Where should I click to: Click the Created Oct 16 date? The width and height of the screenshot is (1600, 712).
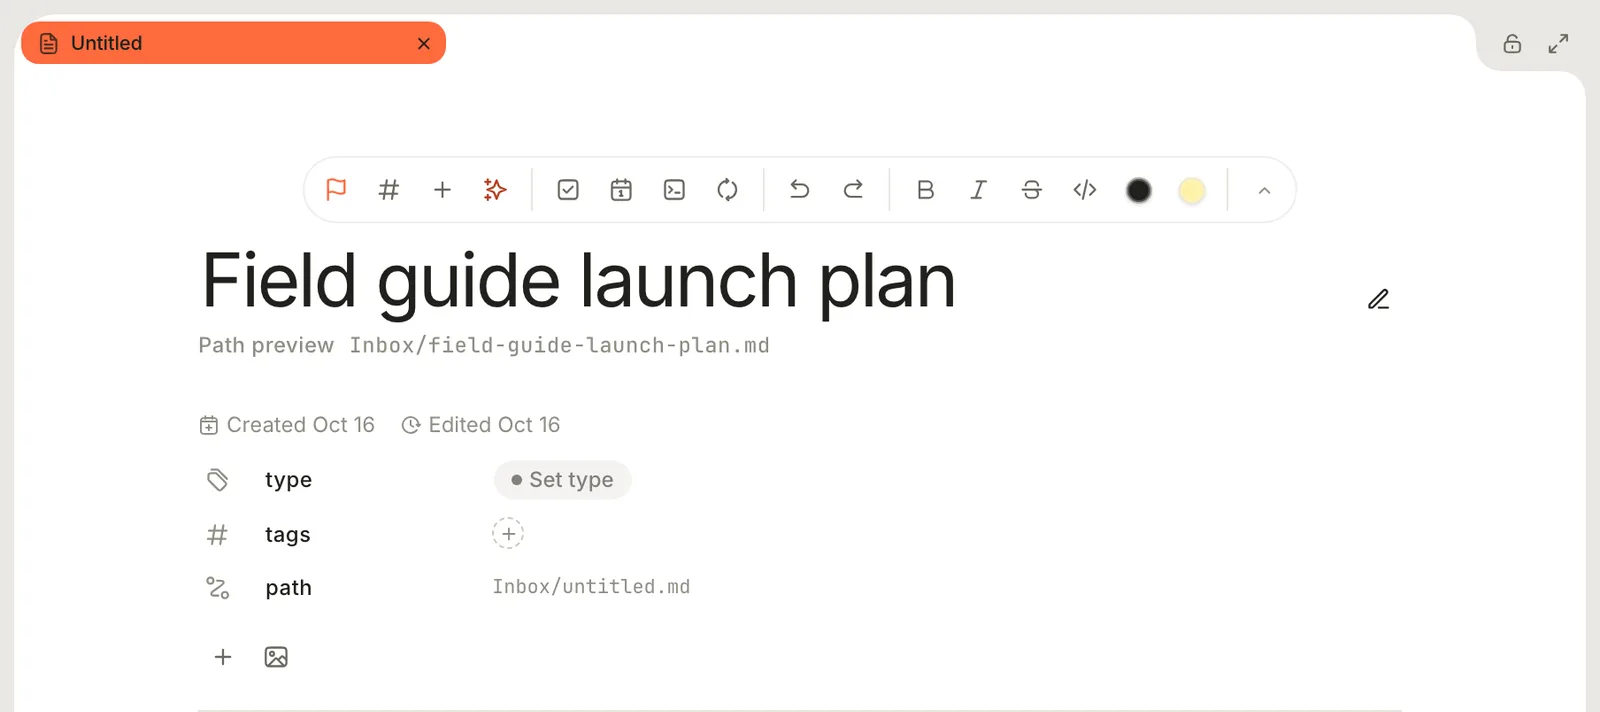click(287, 425)
